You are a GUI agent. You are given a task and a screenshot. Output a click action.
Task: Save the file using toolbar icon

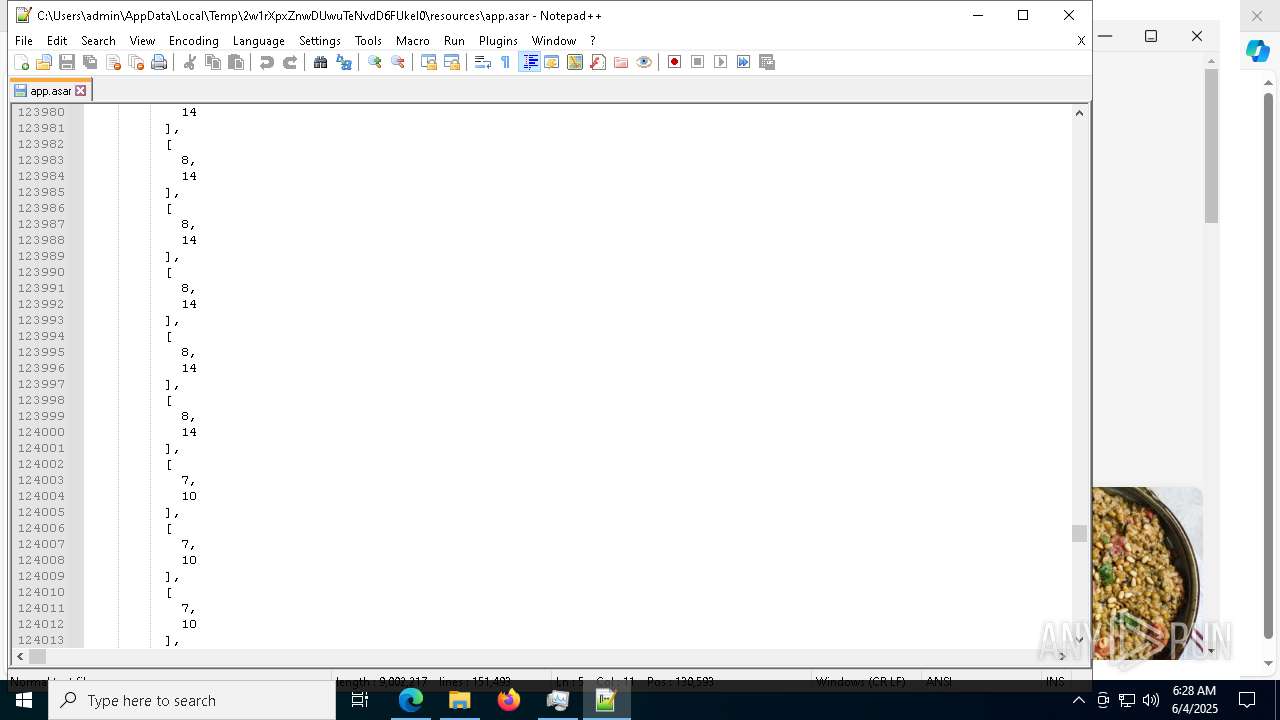67,62
